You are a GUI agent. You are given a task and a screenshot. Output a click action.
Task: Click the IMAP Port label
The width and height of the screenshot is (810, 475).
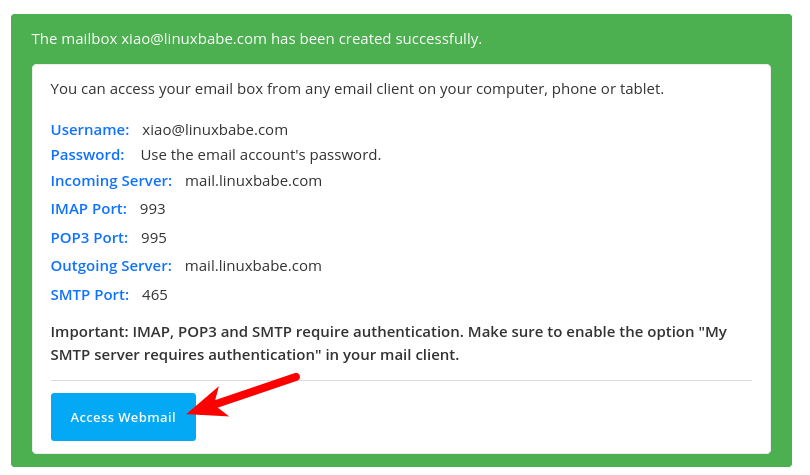(x=89, y=209)
